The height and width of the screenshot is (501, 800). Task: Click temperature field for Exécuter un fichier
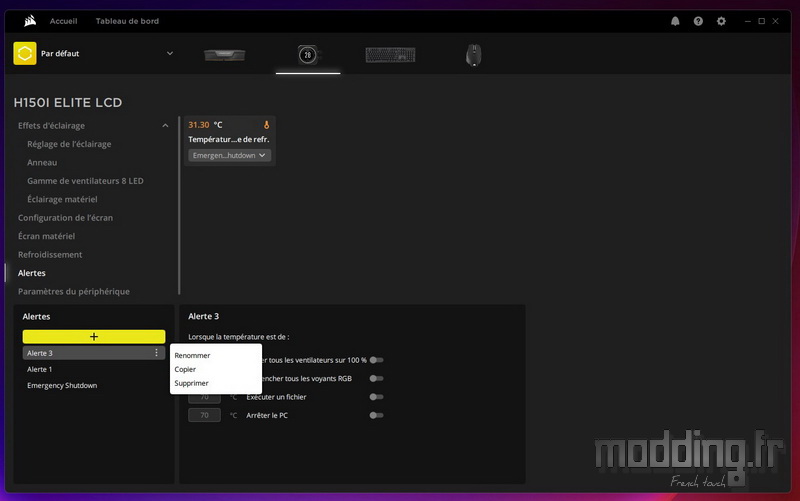(x=204, y=396)
